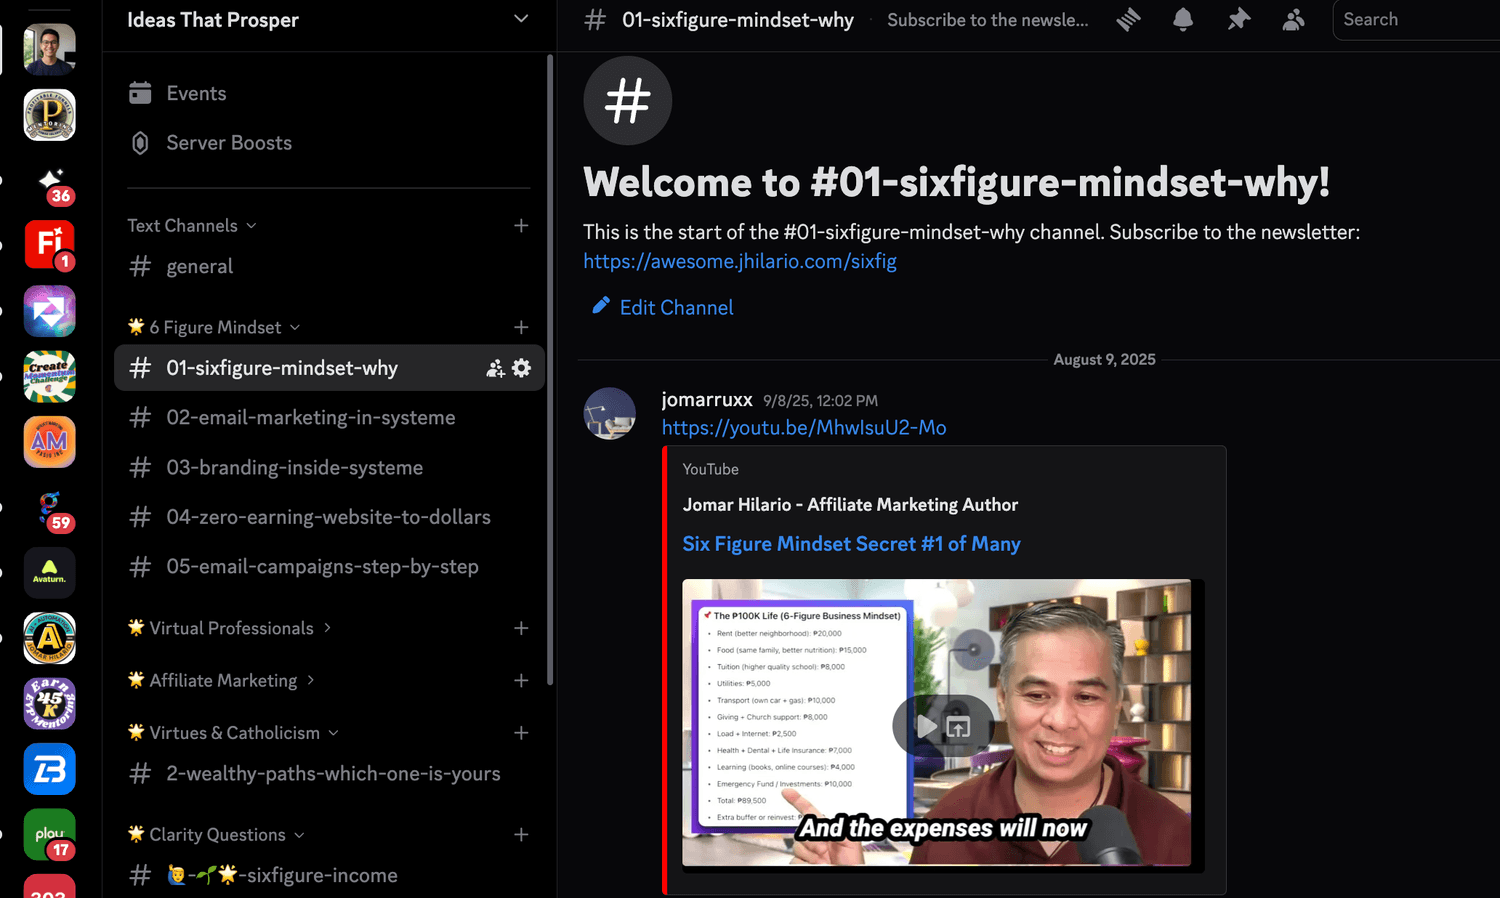Add channel to 6 Figure Mindset category

[x=521, y=328]
